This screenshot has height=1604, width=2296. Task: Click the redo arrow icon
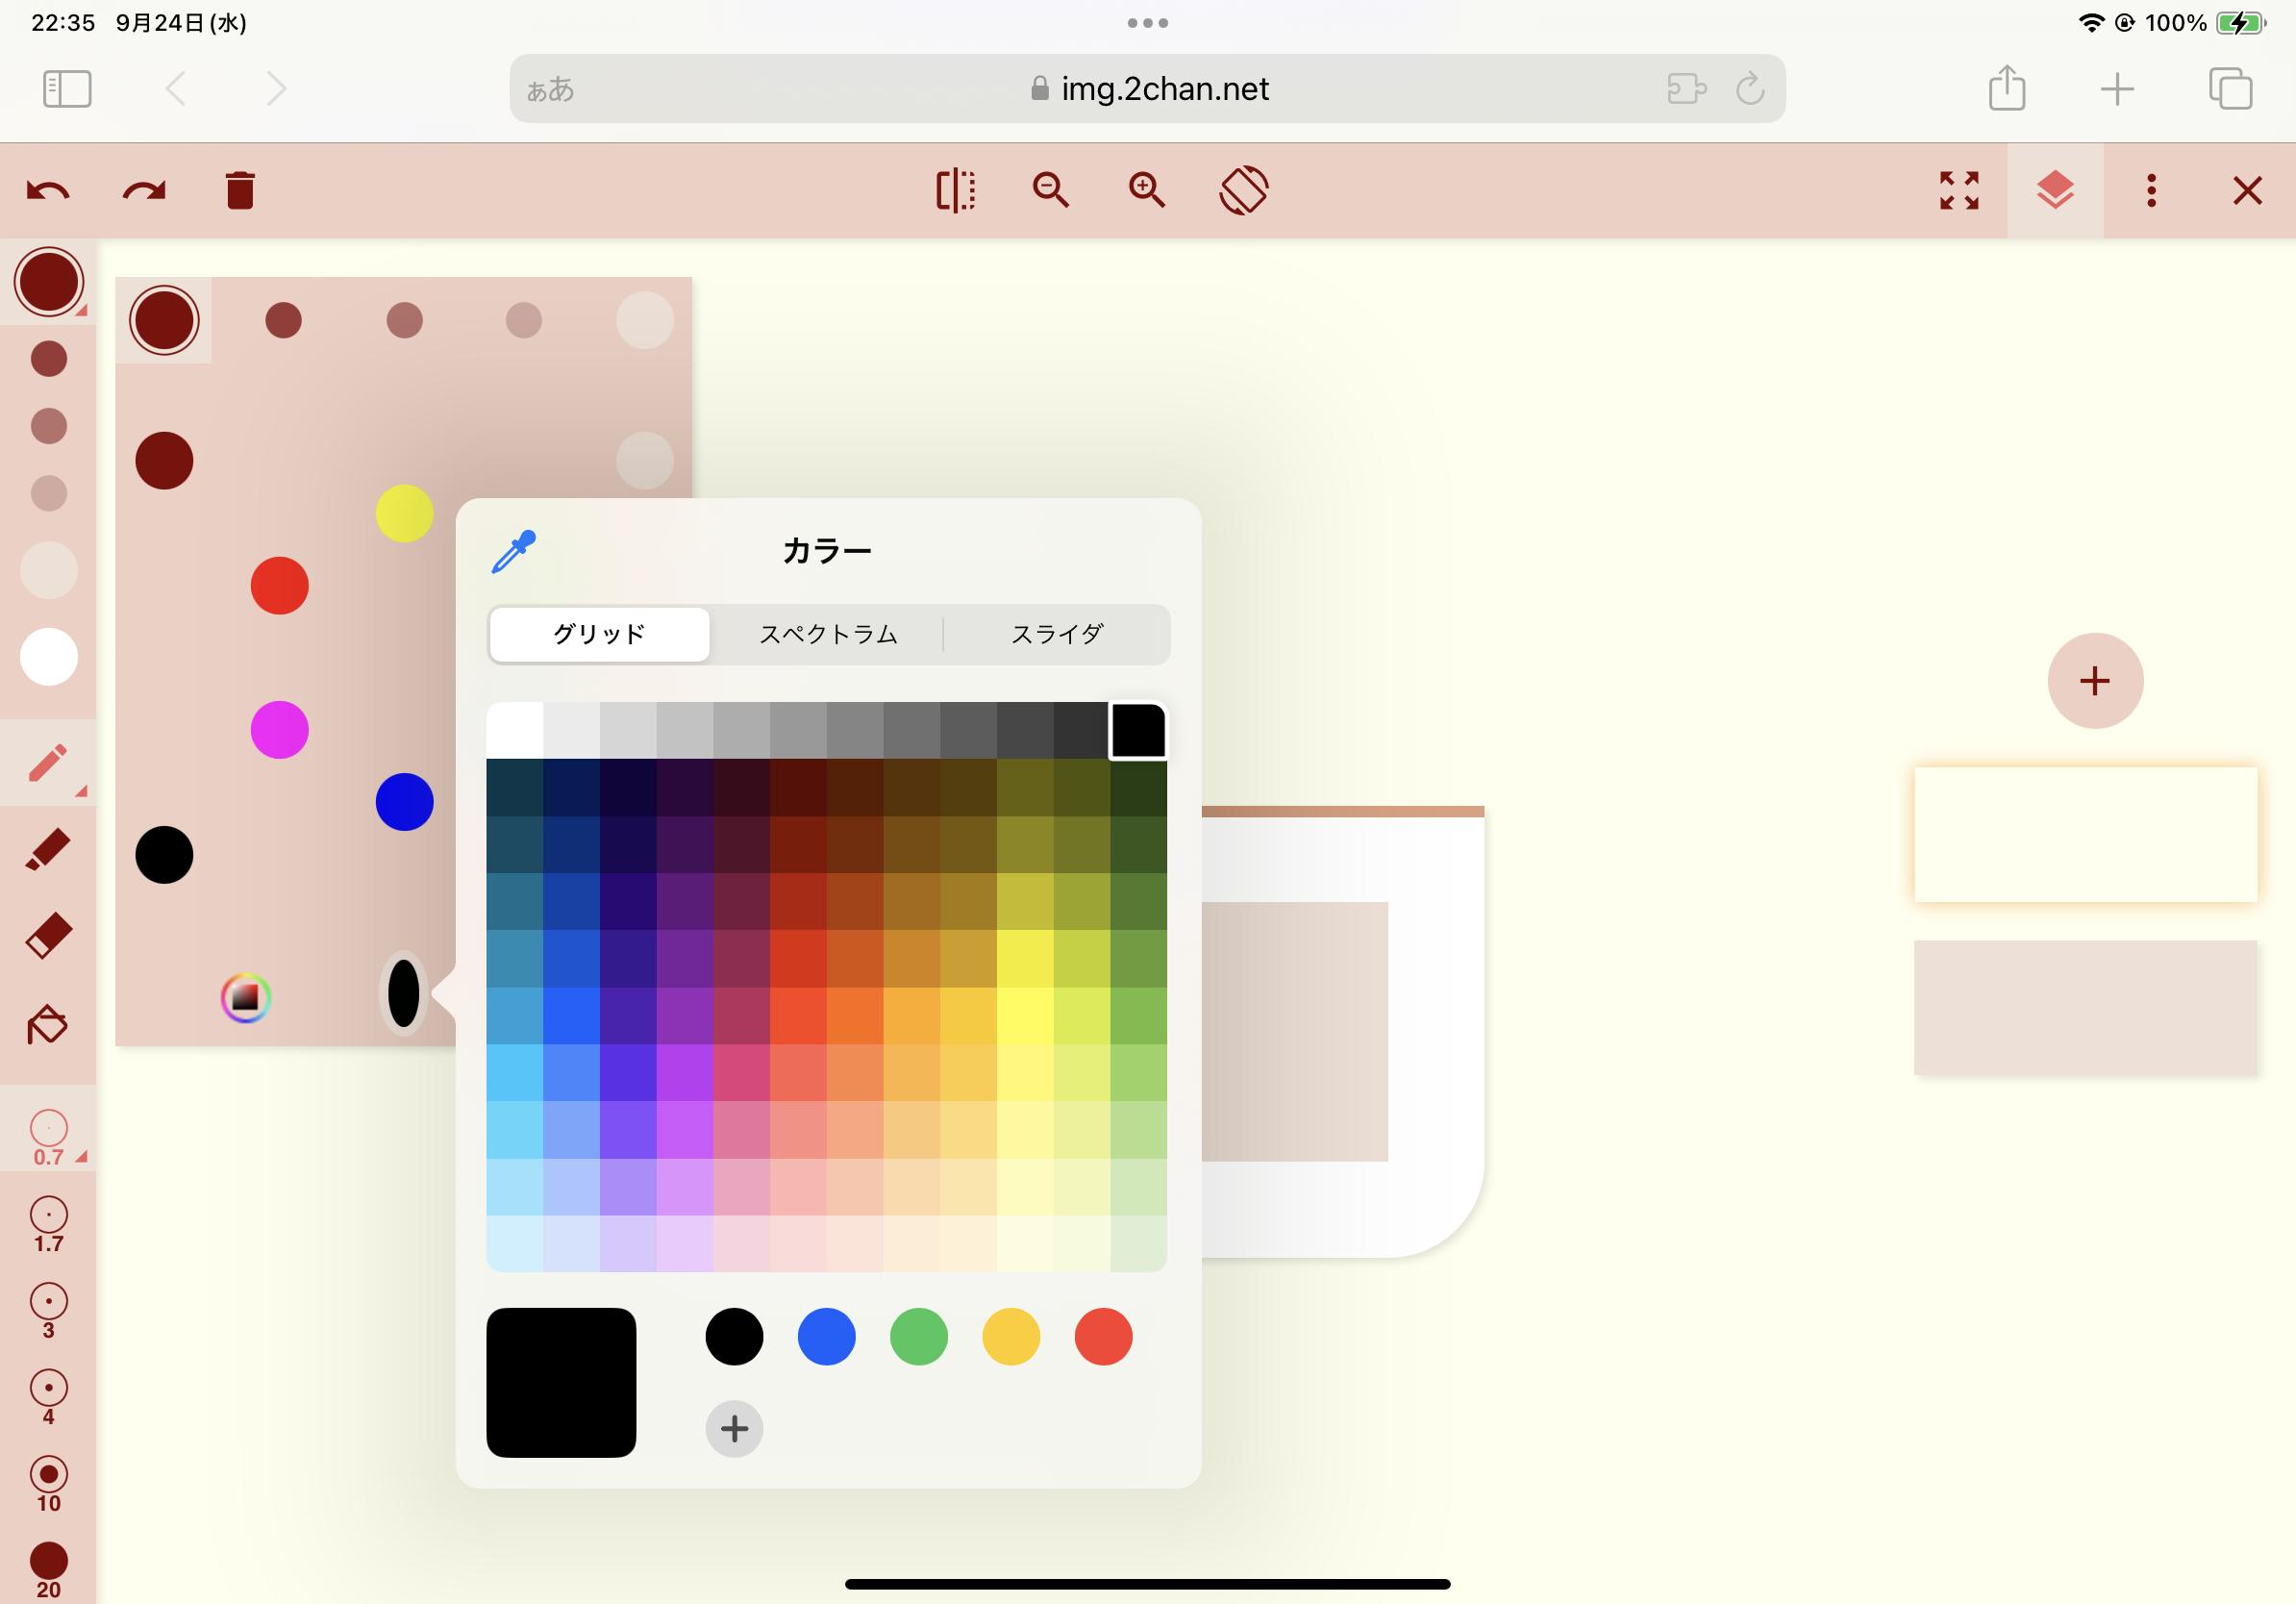click(144, 190)
